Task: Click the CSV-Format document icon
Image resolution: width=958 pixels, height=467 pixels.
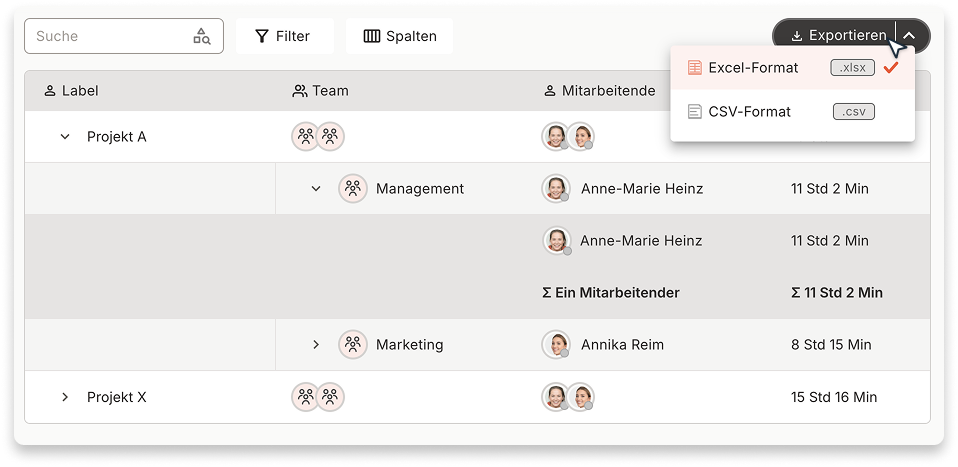Action: click(695, 112)
